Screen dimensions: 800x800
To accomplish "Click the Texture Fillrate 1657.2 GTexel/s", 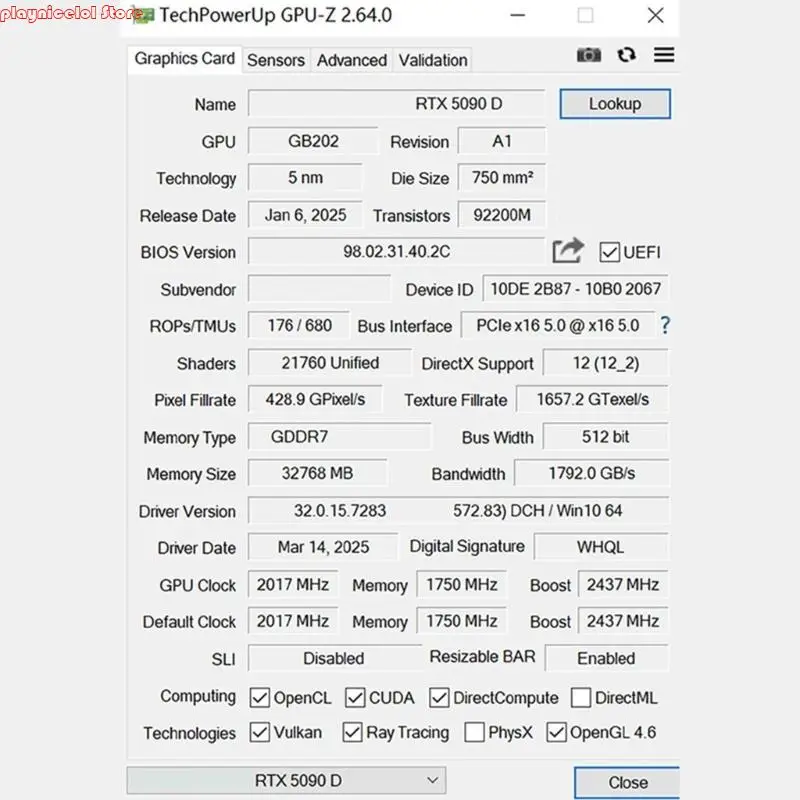I will [x=592, y=399].
